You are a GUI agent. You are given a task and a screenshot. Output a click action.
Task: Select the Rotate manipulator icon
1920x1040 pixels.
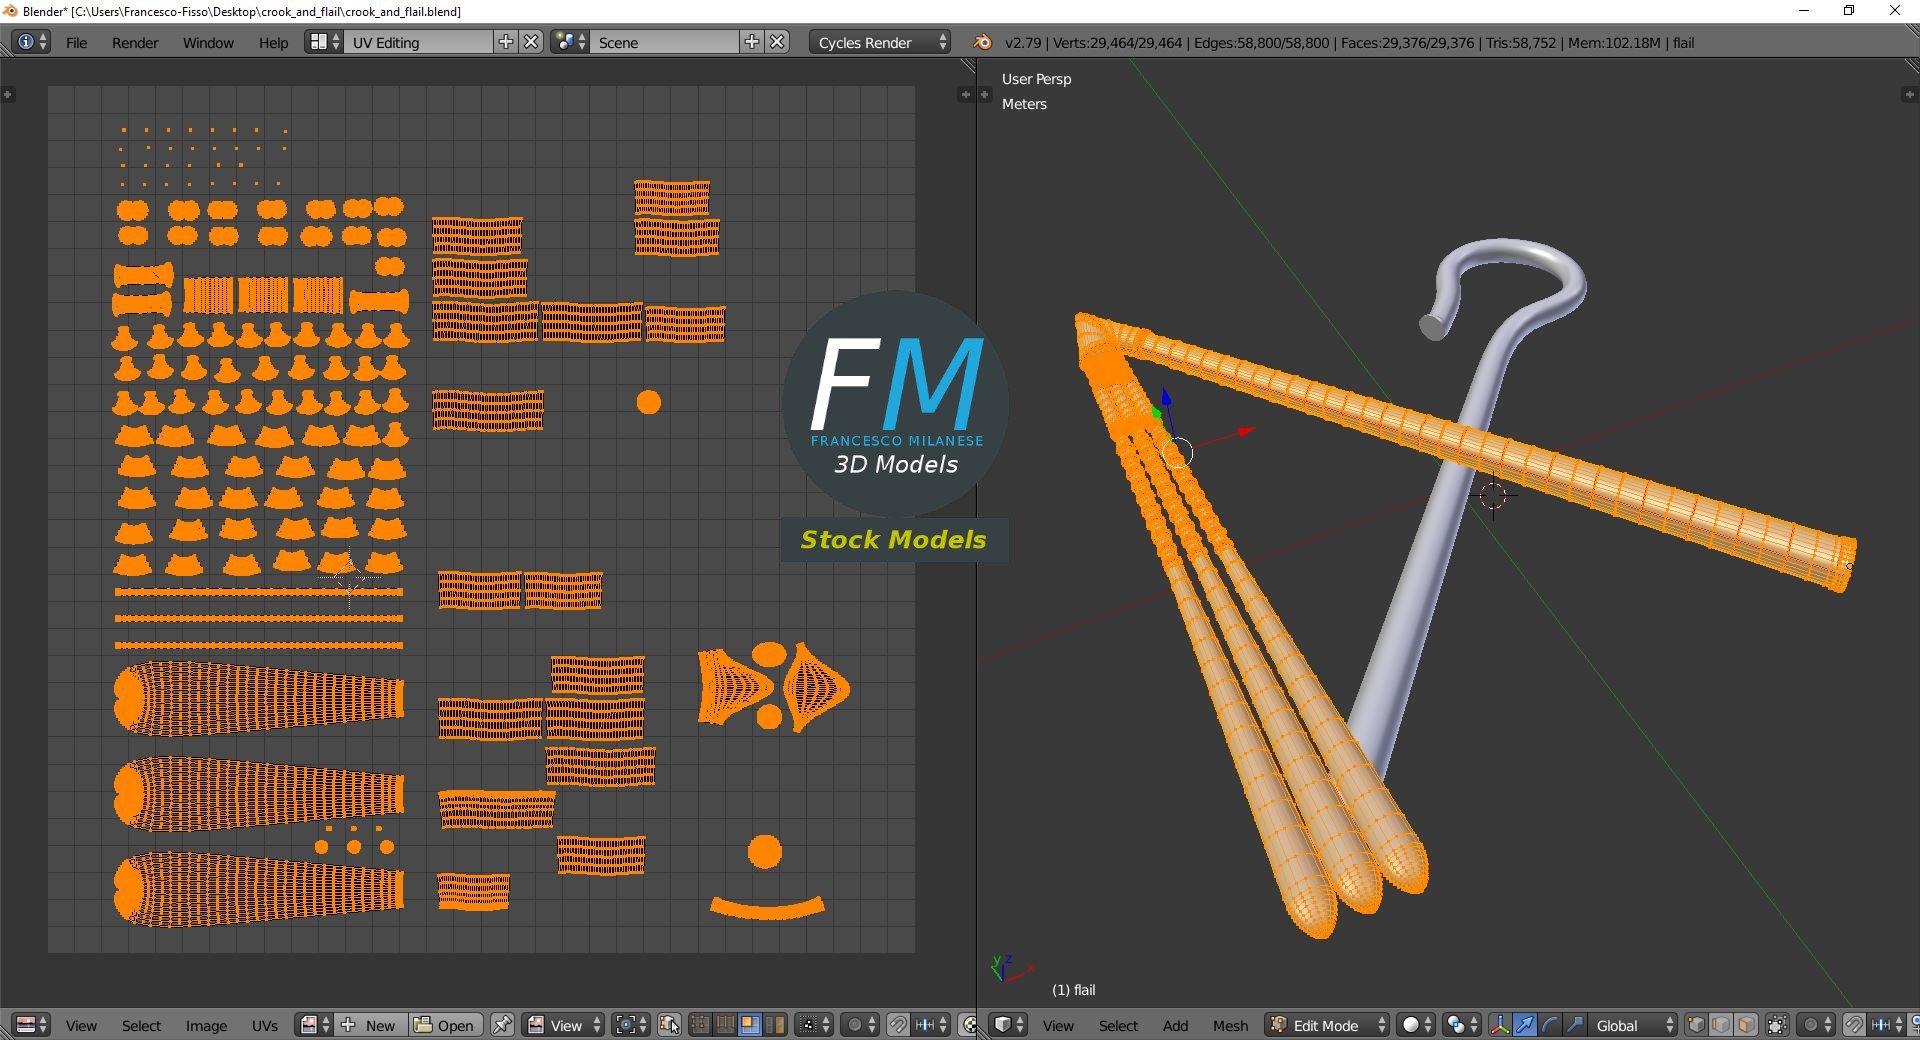click(1550, 1025)
